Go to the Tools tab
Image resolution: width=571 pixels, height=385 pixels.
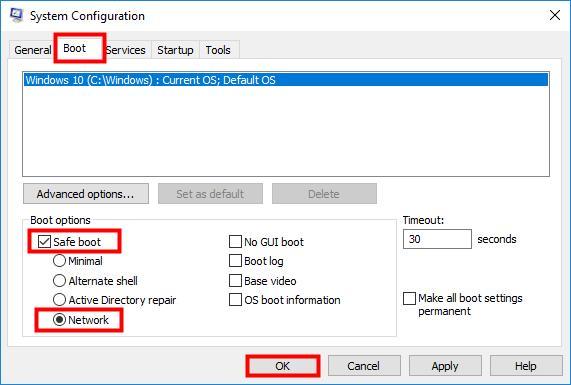218,50
